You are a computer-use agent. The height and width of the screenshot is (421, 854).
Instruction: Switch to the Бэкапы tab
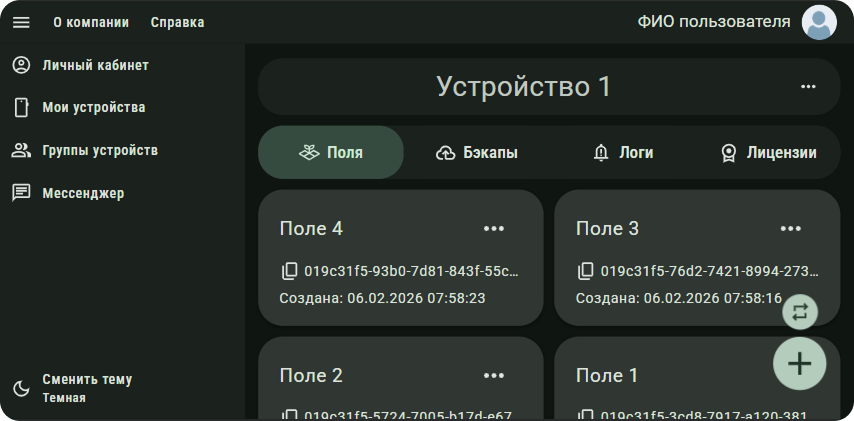click(477, 153)
